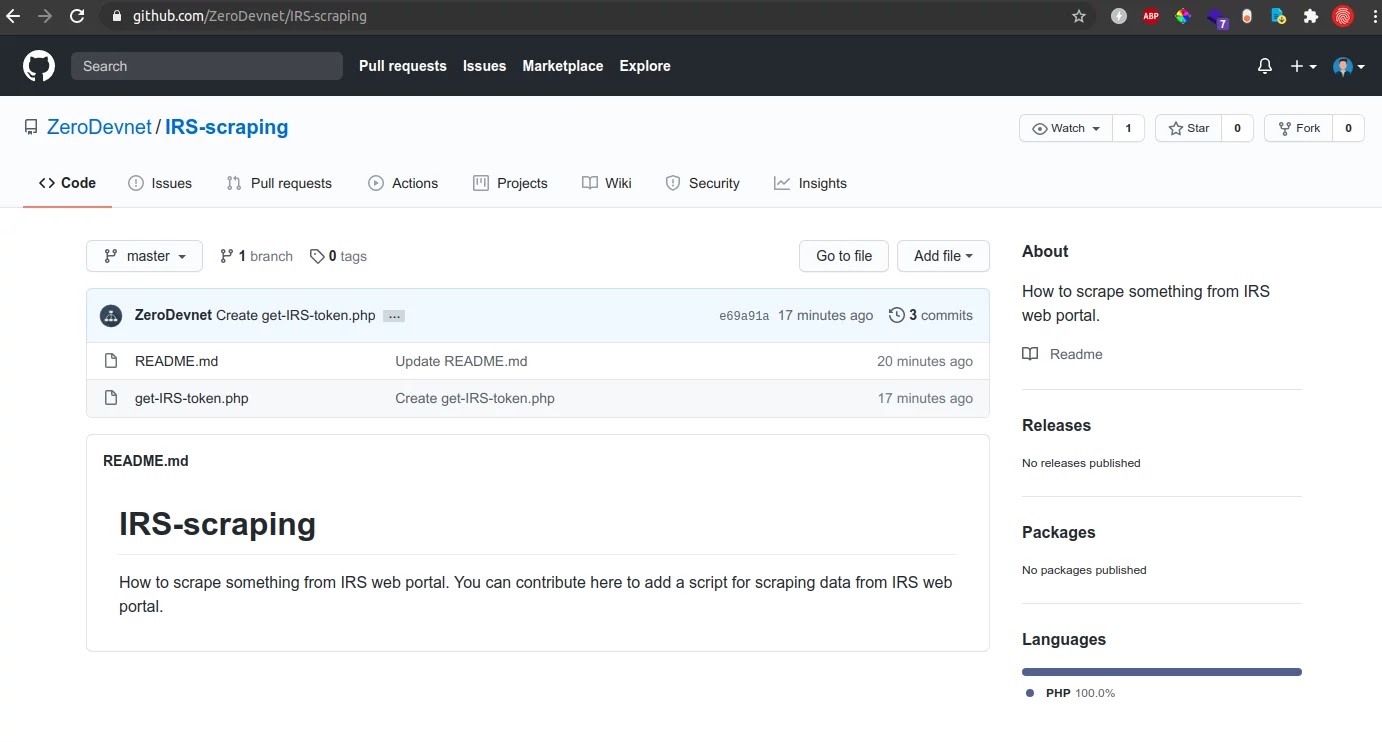
Task: Open commit history clock icon
Action: [896, 315]
